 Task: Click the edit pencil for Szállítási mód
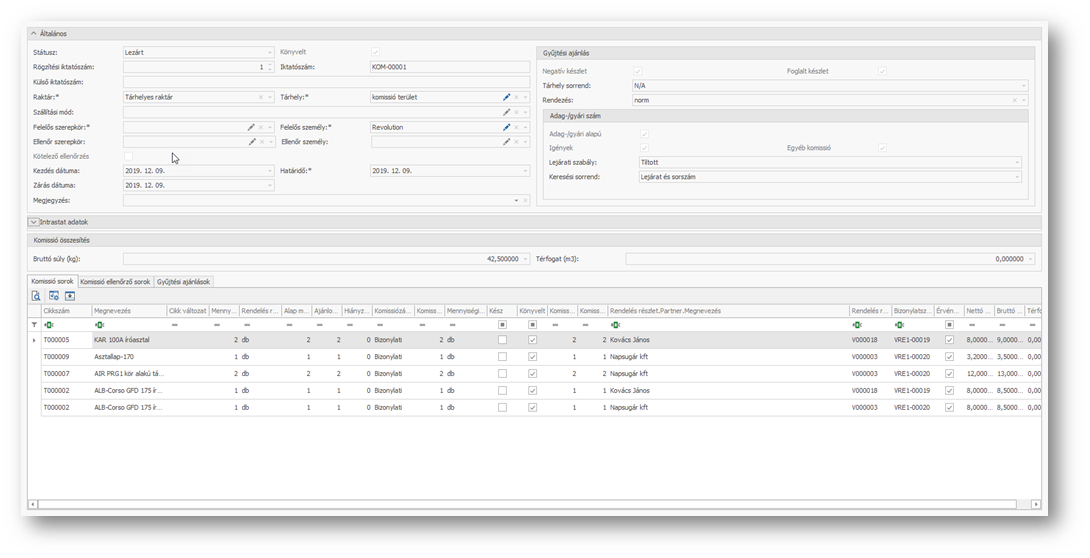[507, 112]
